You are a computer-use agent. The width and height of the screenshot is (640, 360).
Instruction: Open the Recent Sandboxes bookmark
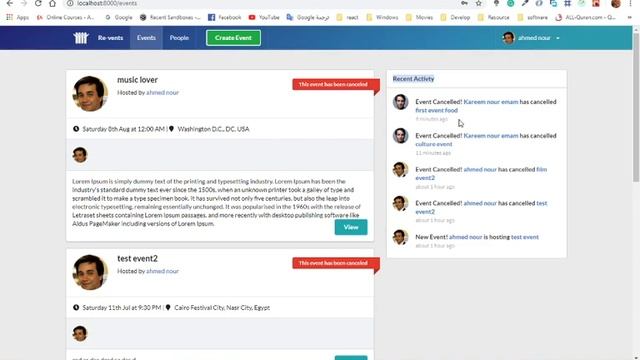coord(170,18)
